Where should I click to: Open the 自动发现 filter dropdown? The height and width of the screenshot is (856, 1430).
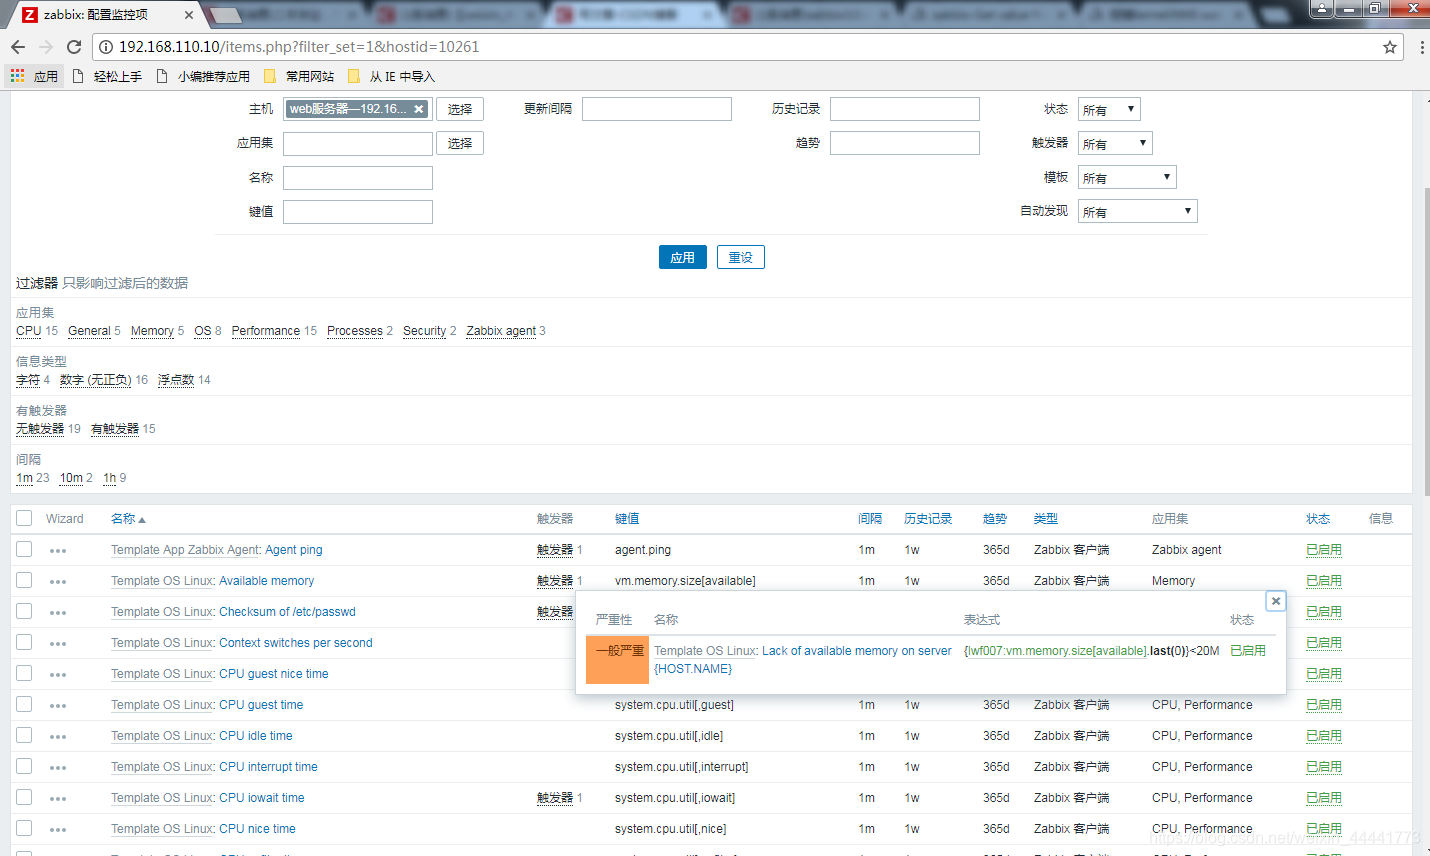(1138, 212)
